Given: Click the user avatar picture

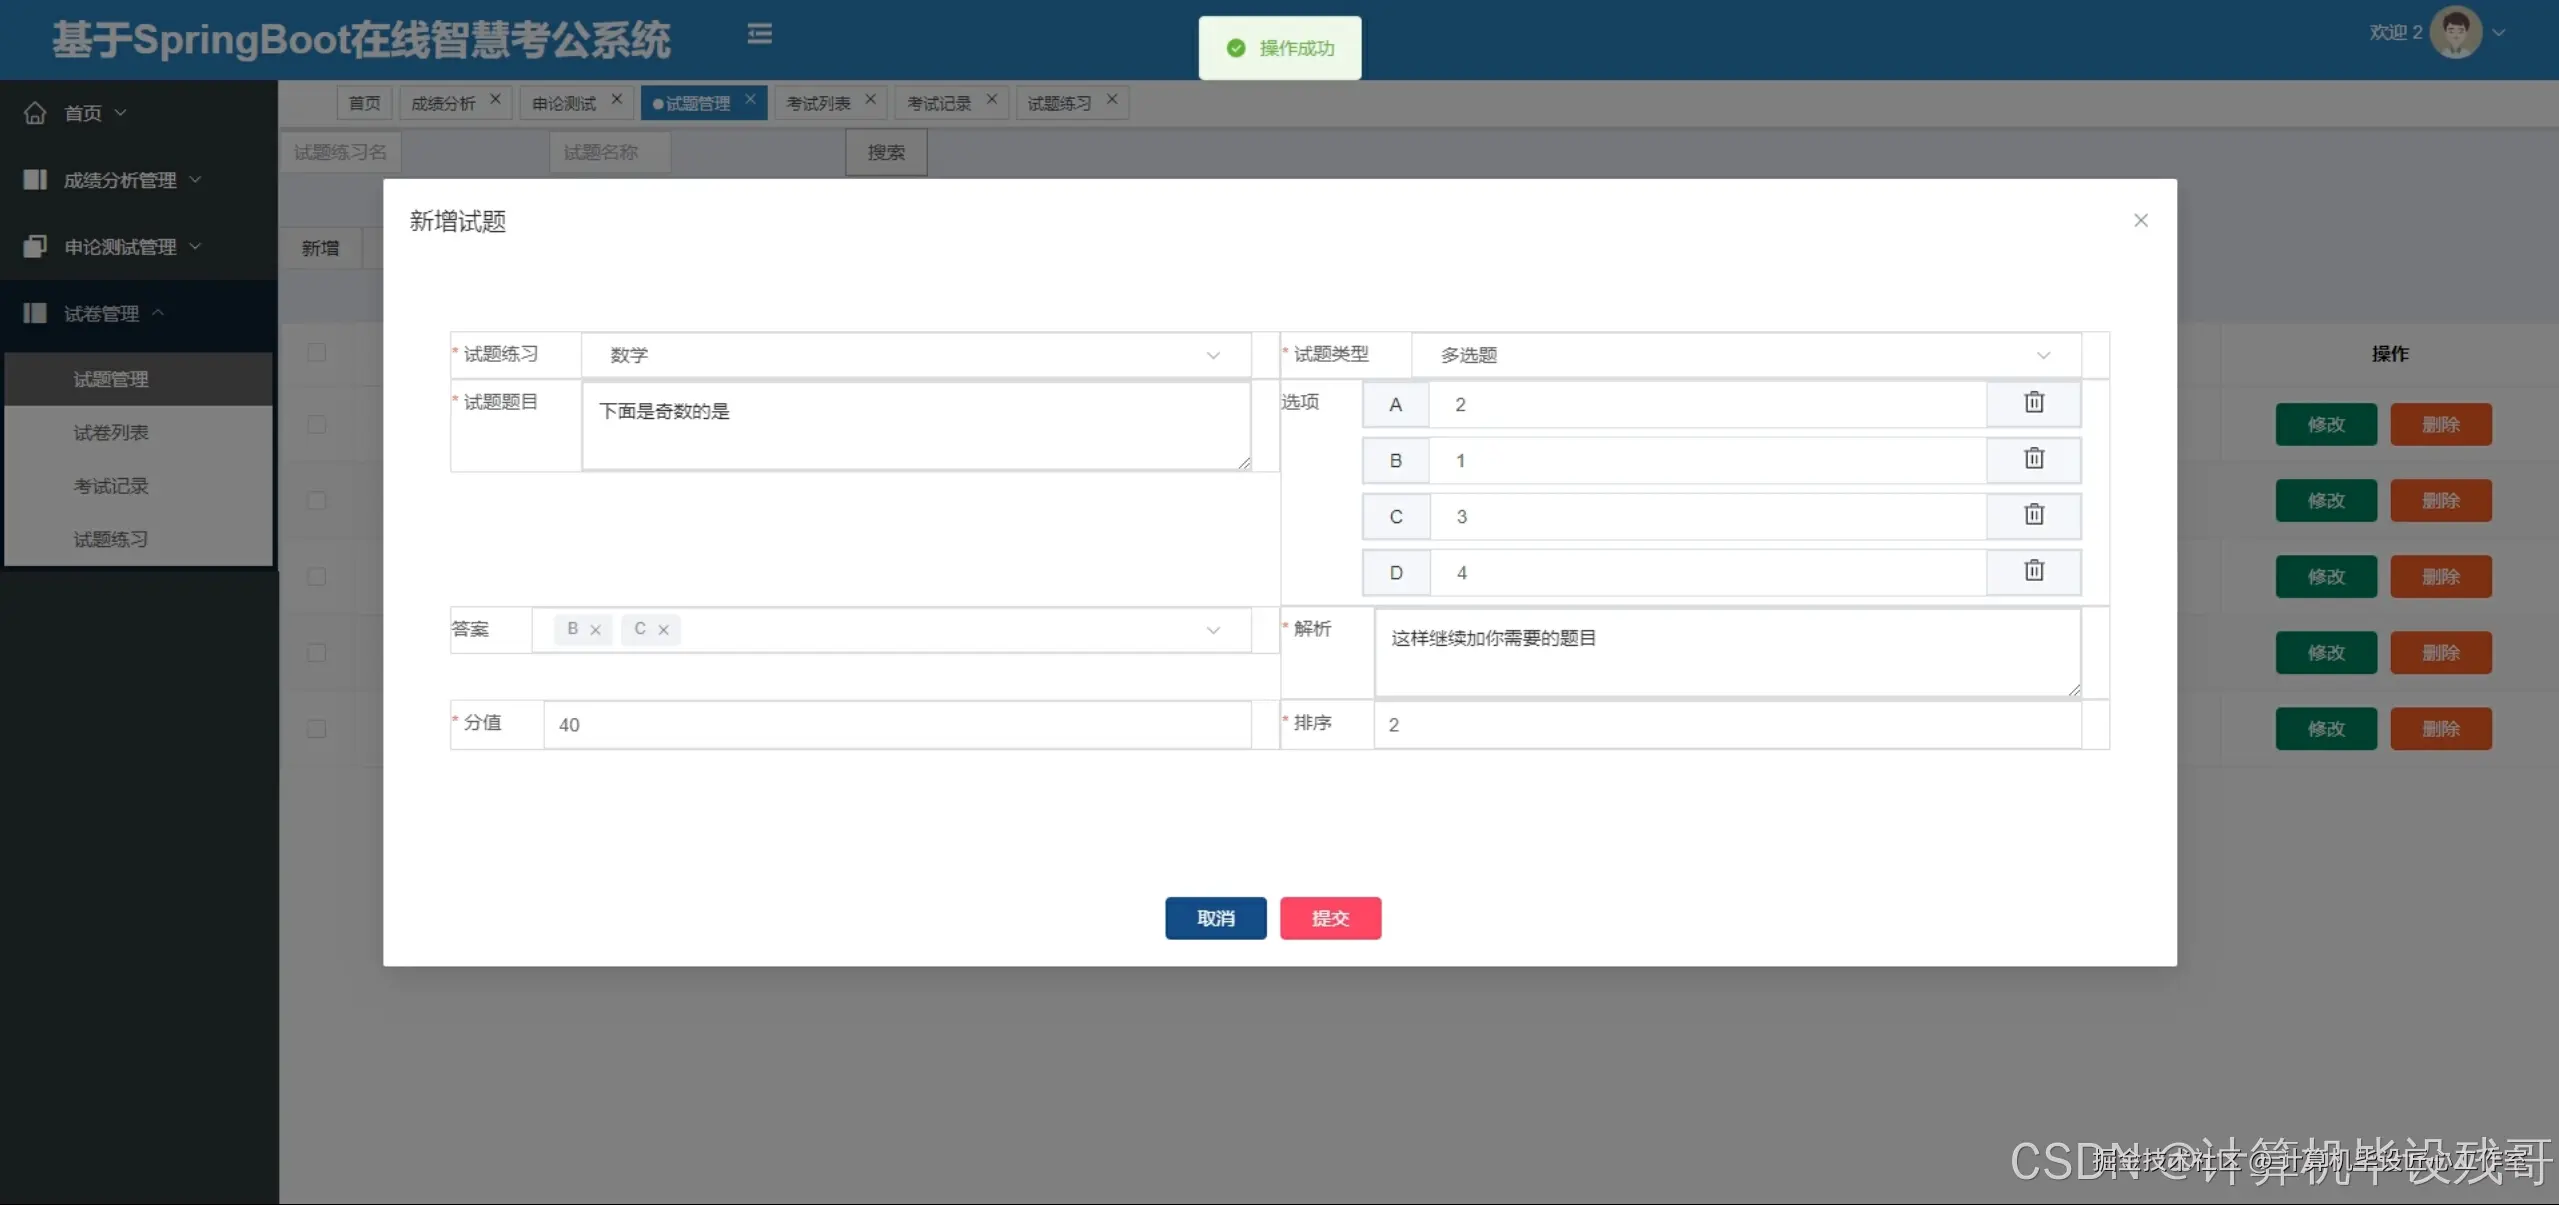Looking at the screenshot, I should tap(2455, 33).
